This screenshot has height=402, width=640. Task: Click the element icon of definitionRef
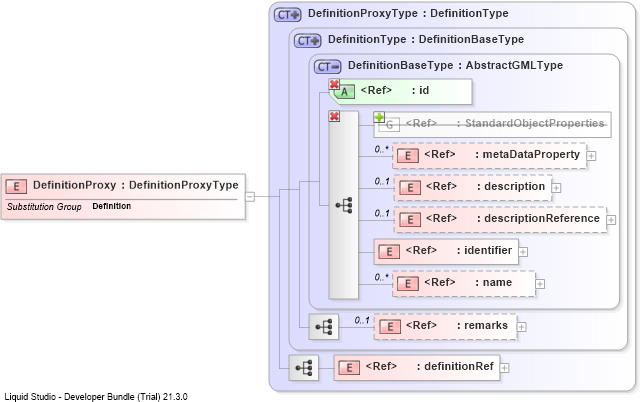[349, 368]
